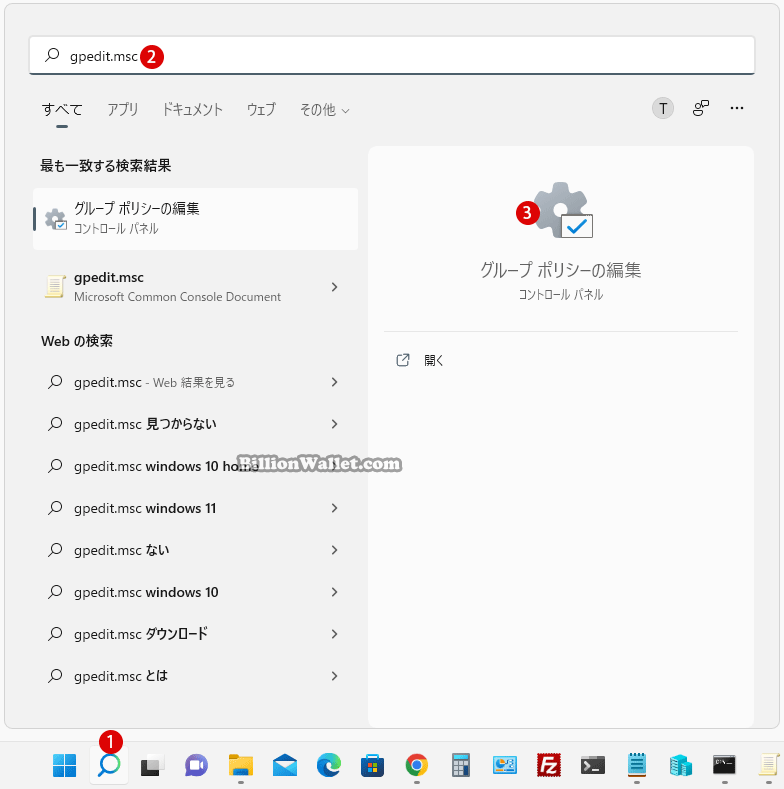
Task: Open Task View from the taskbar
Action: click(152, 766)
